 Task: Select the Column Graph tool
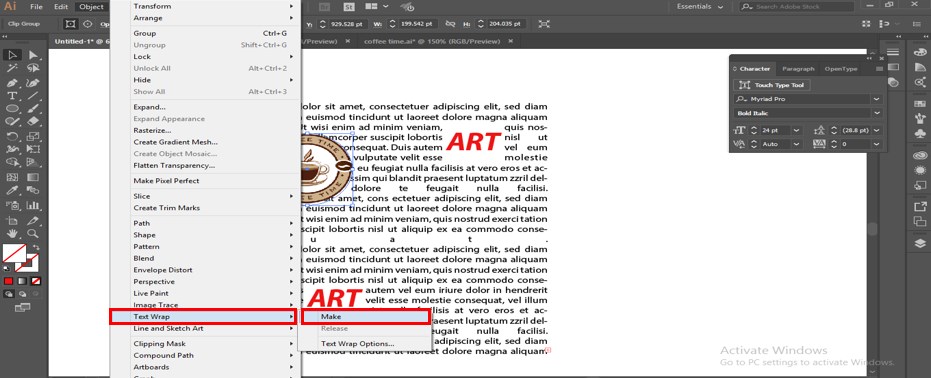[x=33, y=206]
